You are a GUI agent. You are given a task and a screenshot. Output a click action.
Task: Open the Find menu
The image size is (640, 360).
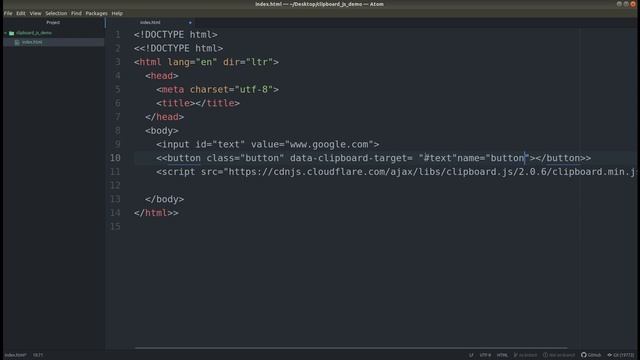click(x=76, y=13)
